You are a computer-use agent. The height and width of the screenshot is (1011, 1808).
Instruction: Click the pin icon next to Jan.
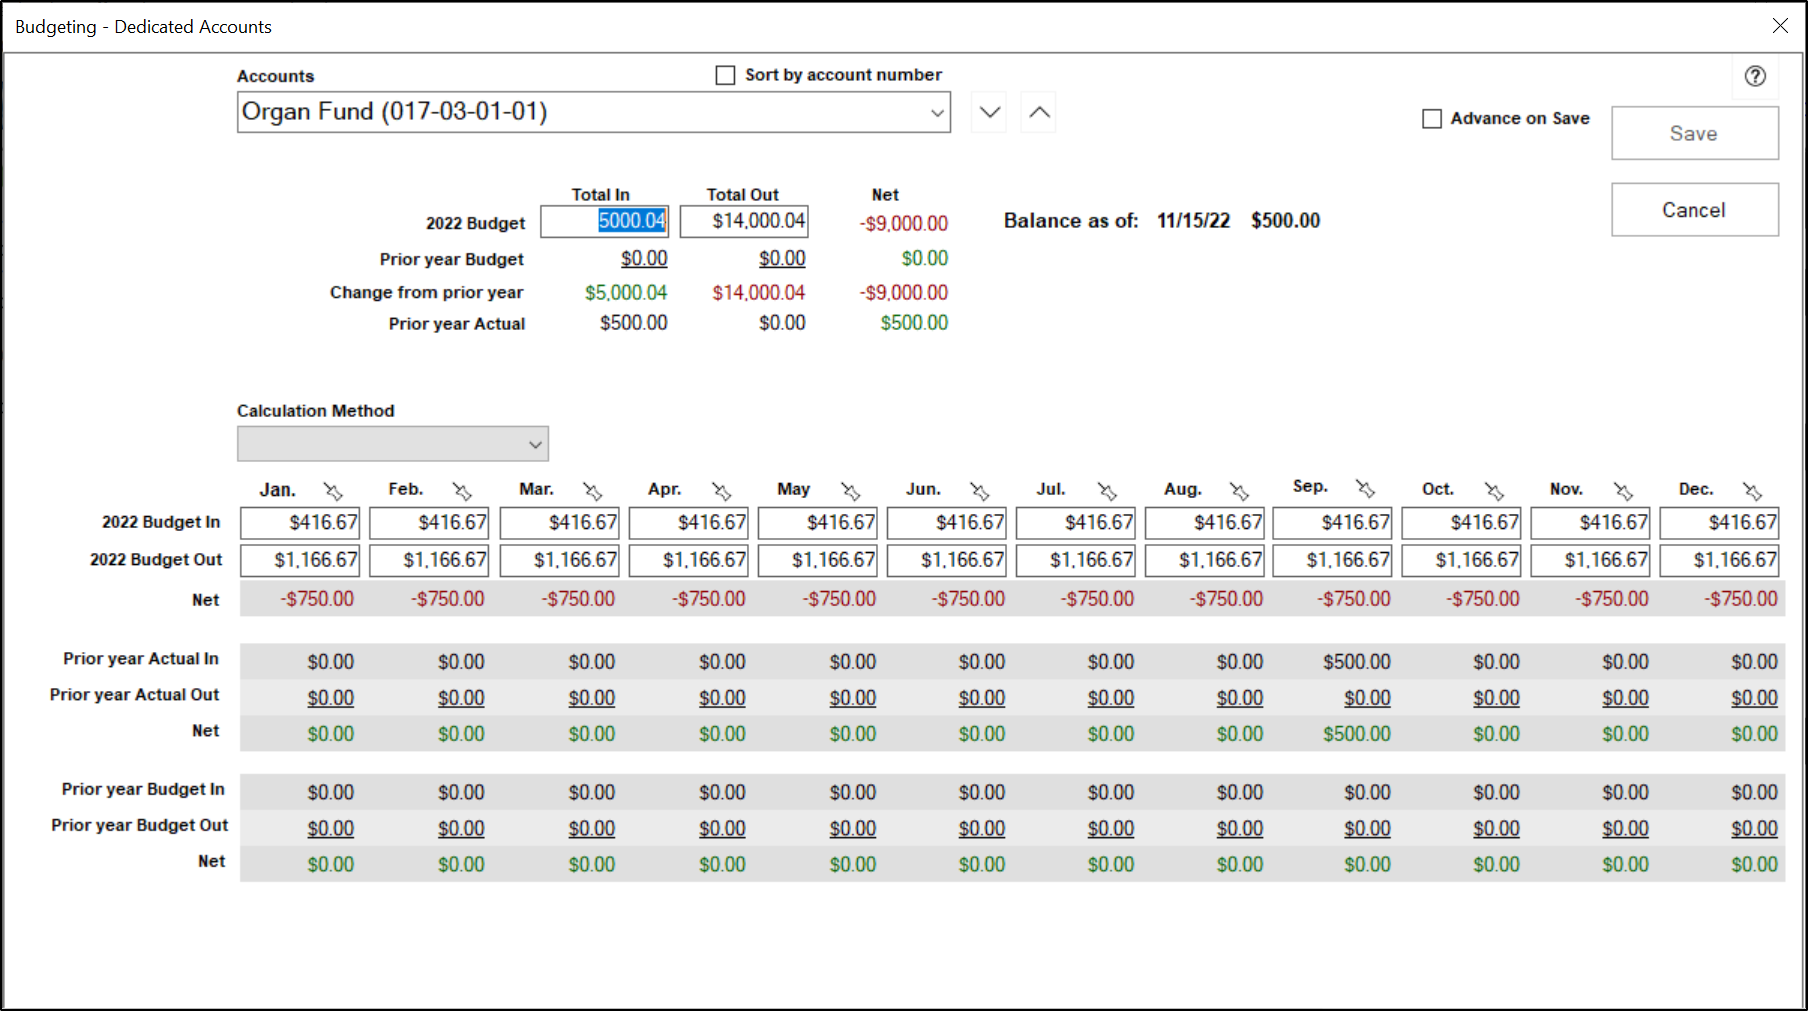tap(333, 491)
